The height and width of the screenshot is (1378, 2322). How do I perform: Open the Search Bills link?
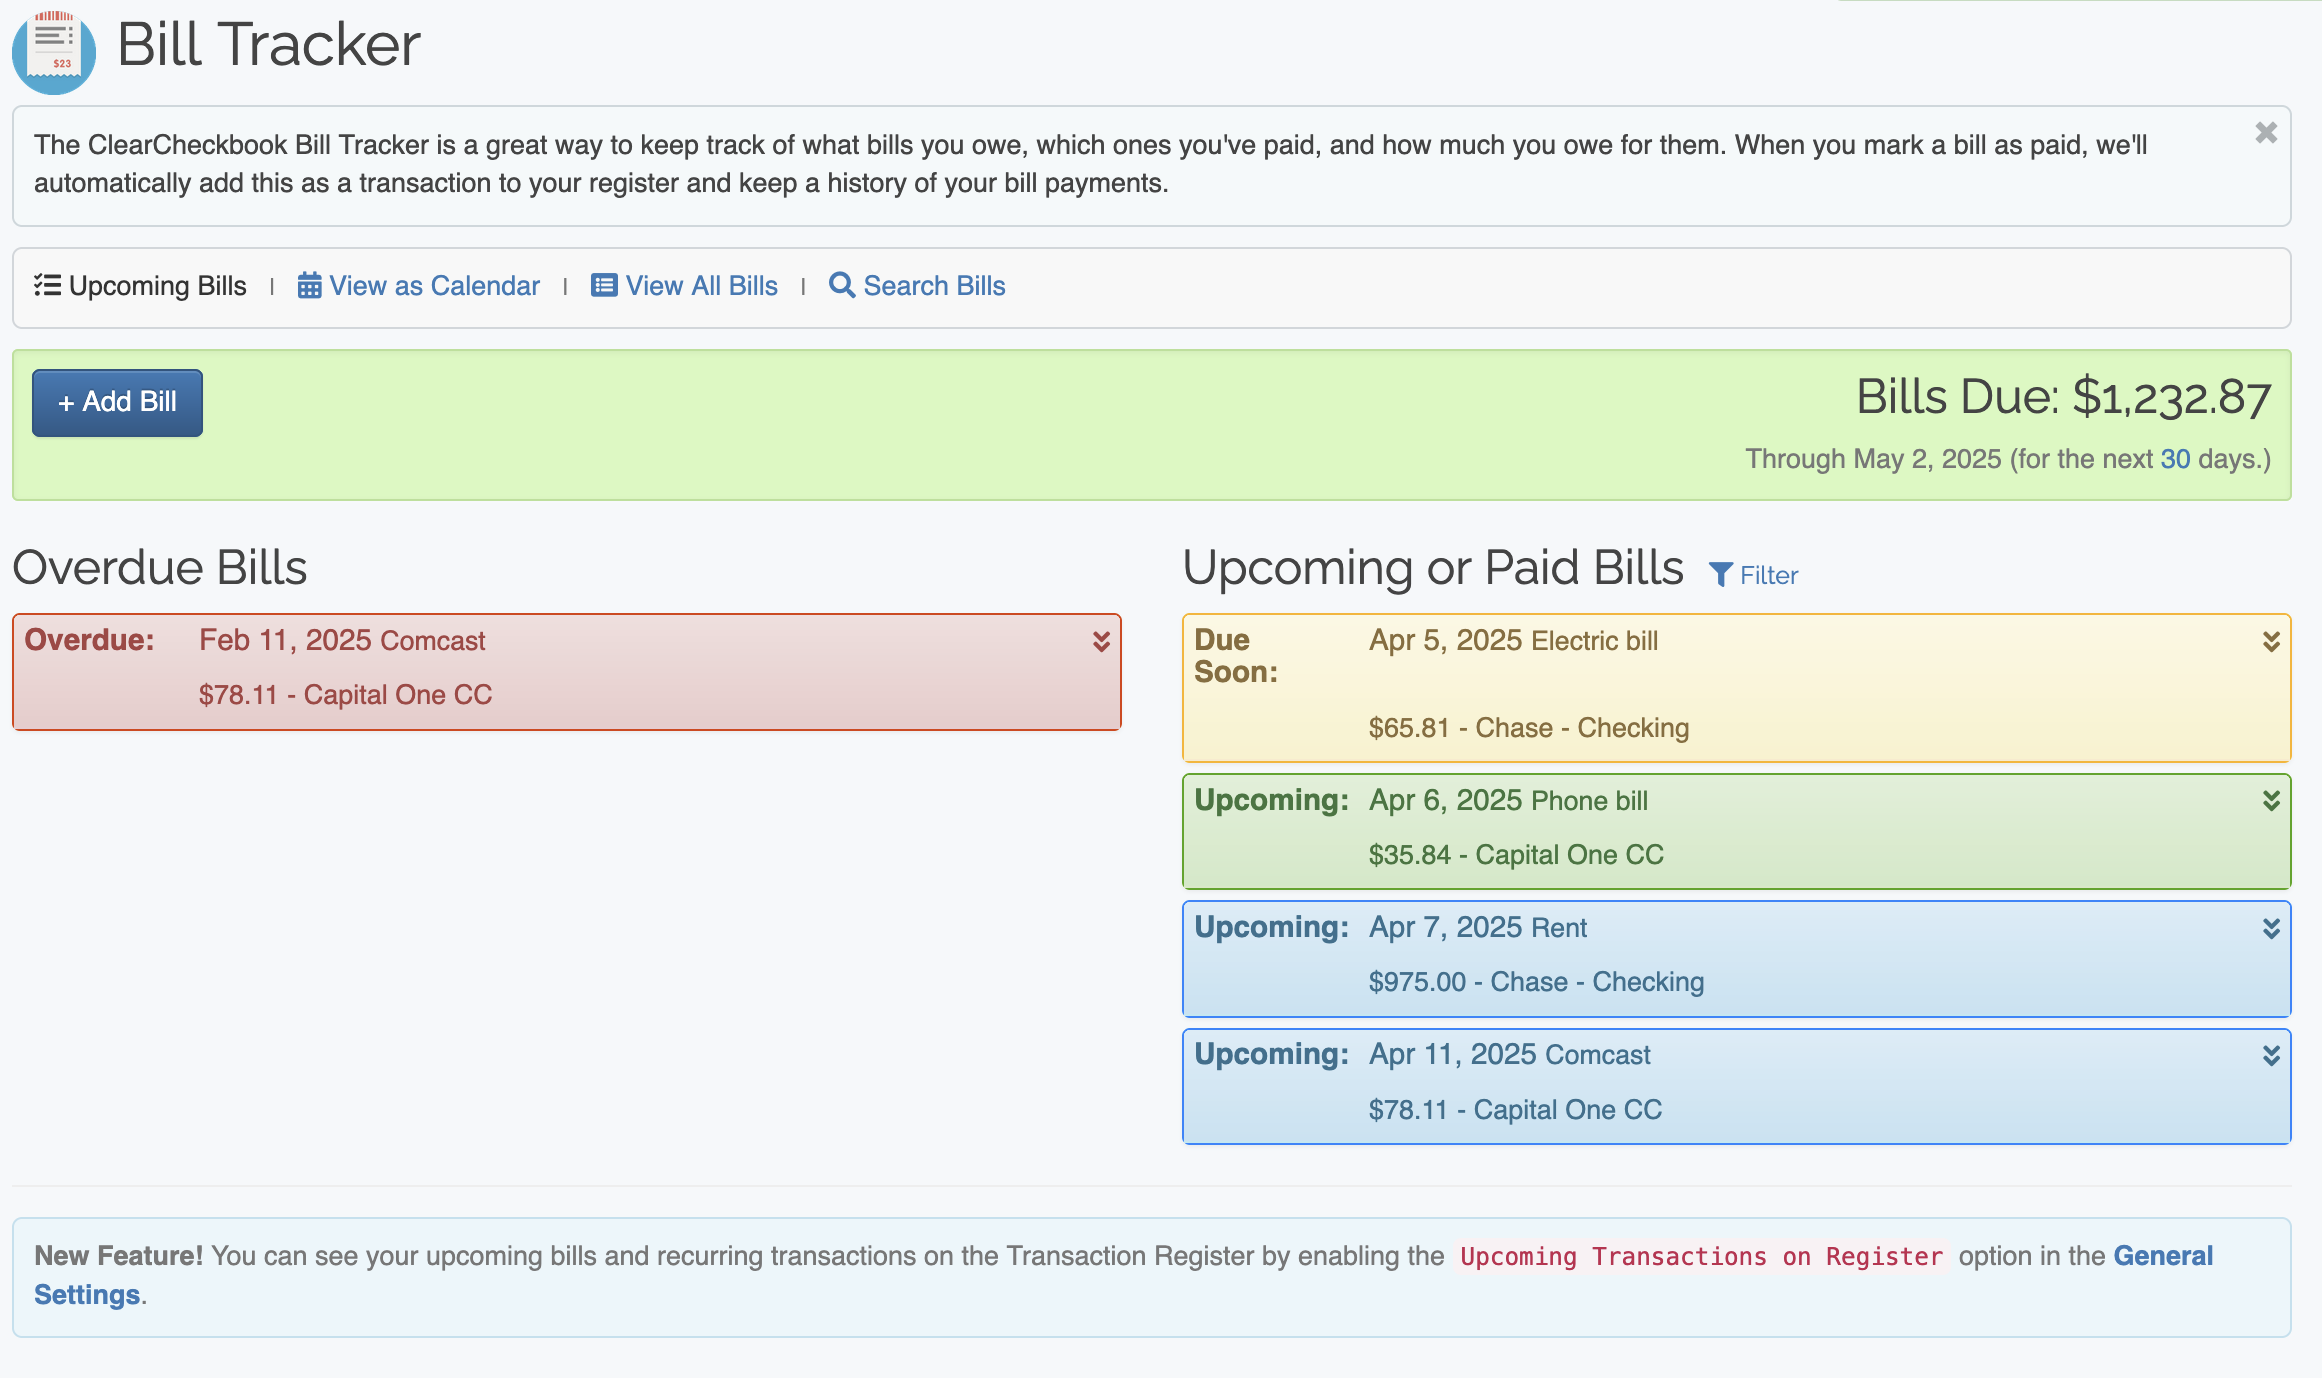[x=934, y=286]
